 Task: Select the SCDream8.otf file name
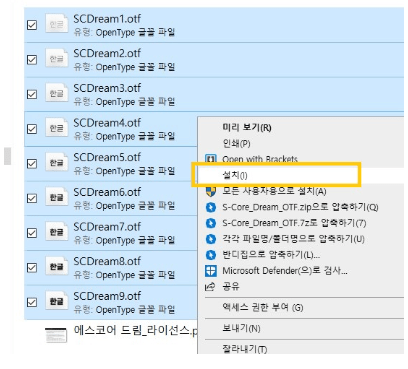click(107, 261)
